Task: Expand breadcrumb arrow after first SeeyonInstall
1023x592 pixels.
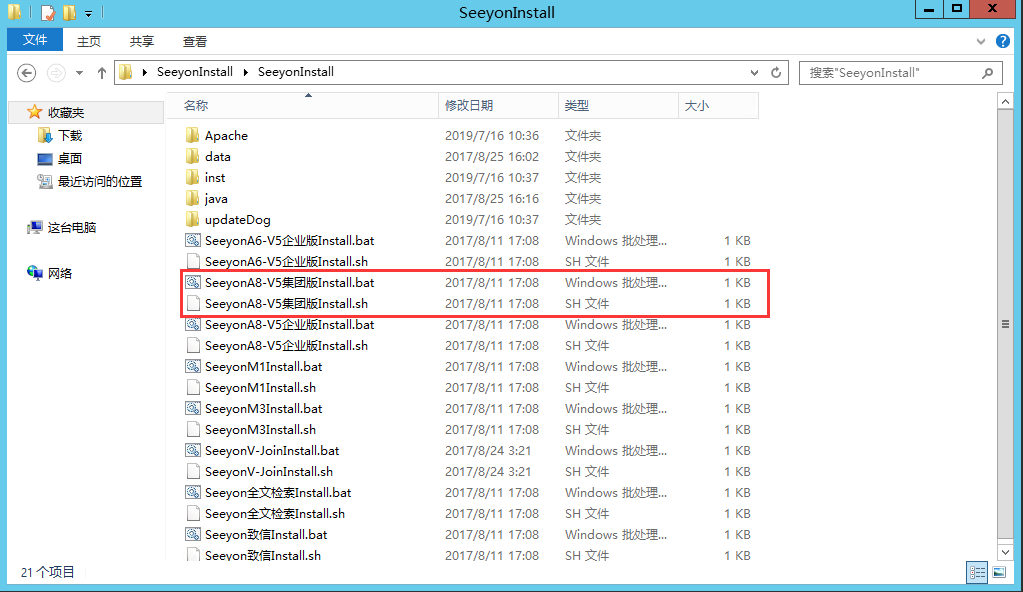Action: pos(245,72)
